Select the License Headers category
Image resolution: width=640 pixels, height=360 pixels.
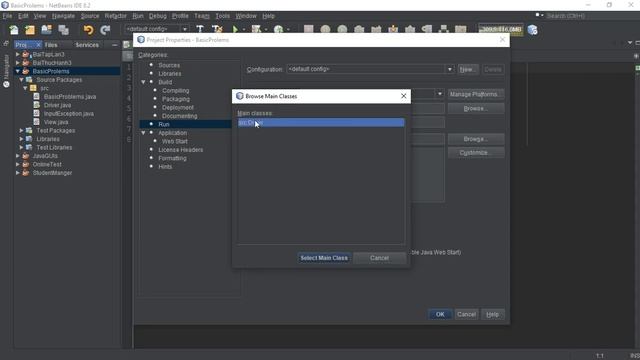click(180, 150)
